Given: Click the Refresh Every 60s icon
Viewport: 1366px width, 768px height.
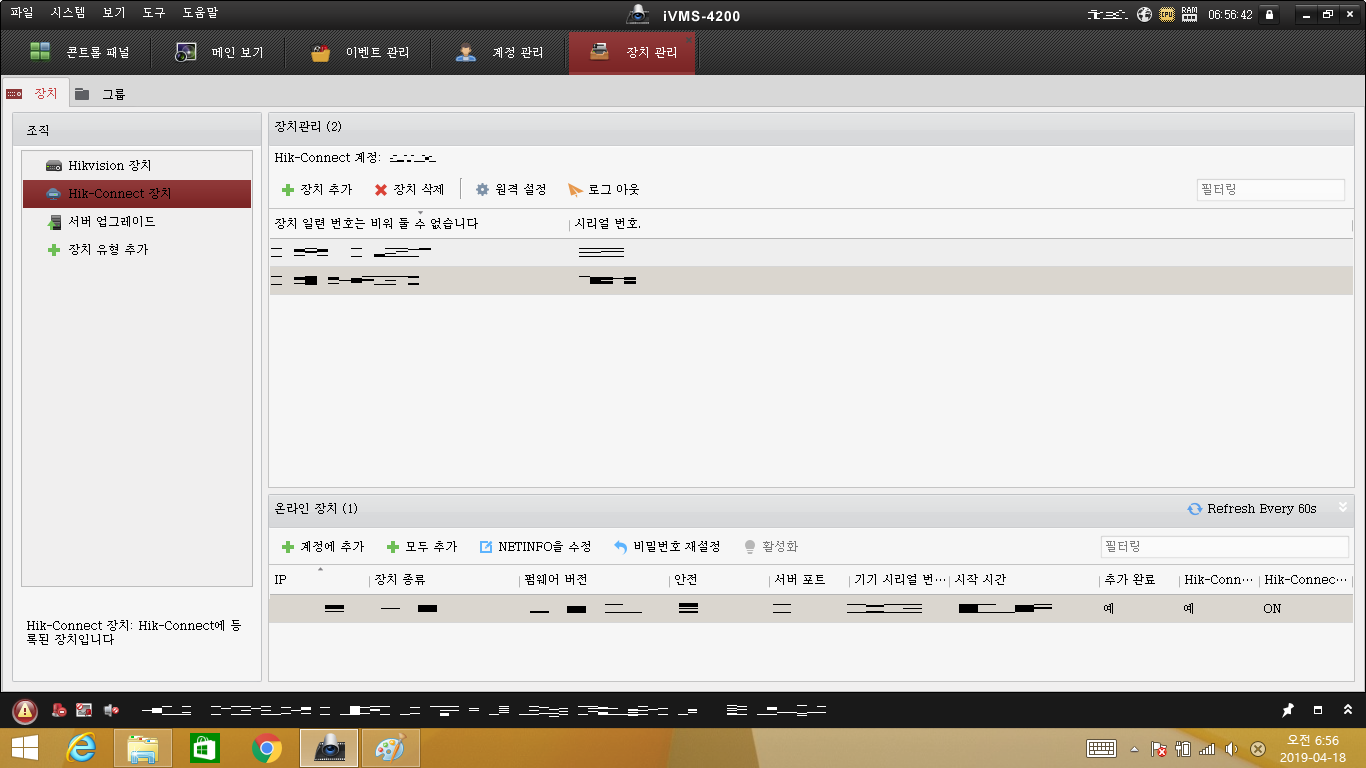Looking at the screenshot, I should click(x=1194, y=509).
